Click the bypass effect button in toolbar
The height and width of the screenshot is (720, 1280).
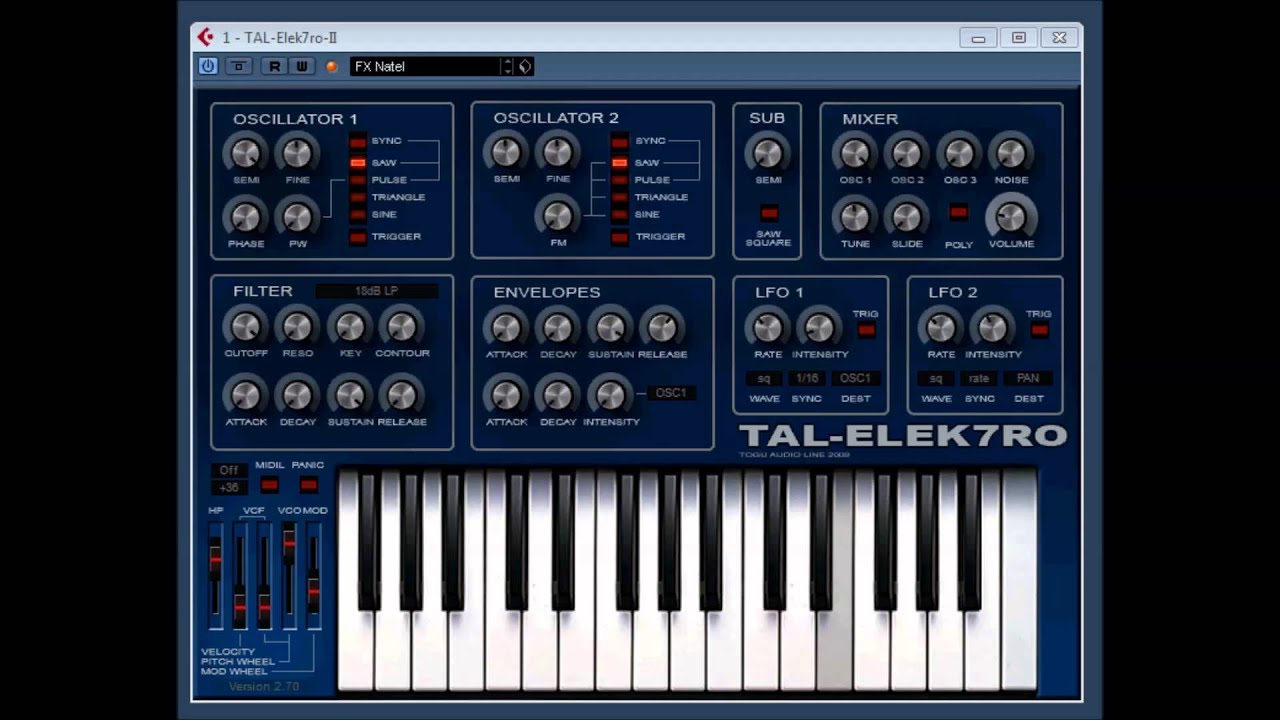(238, 66)
